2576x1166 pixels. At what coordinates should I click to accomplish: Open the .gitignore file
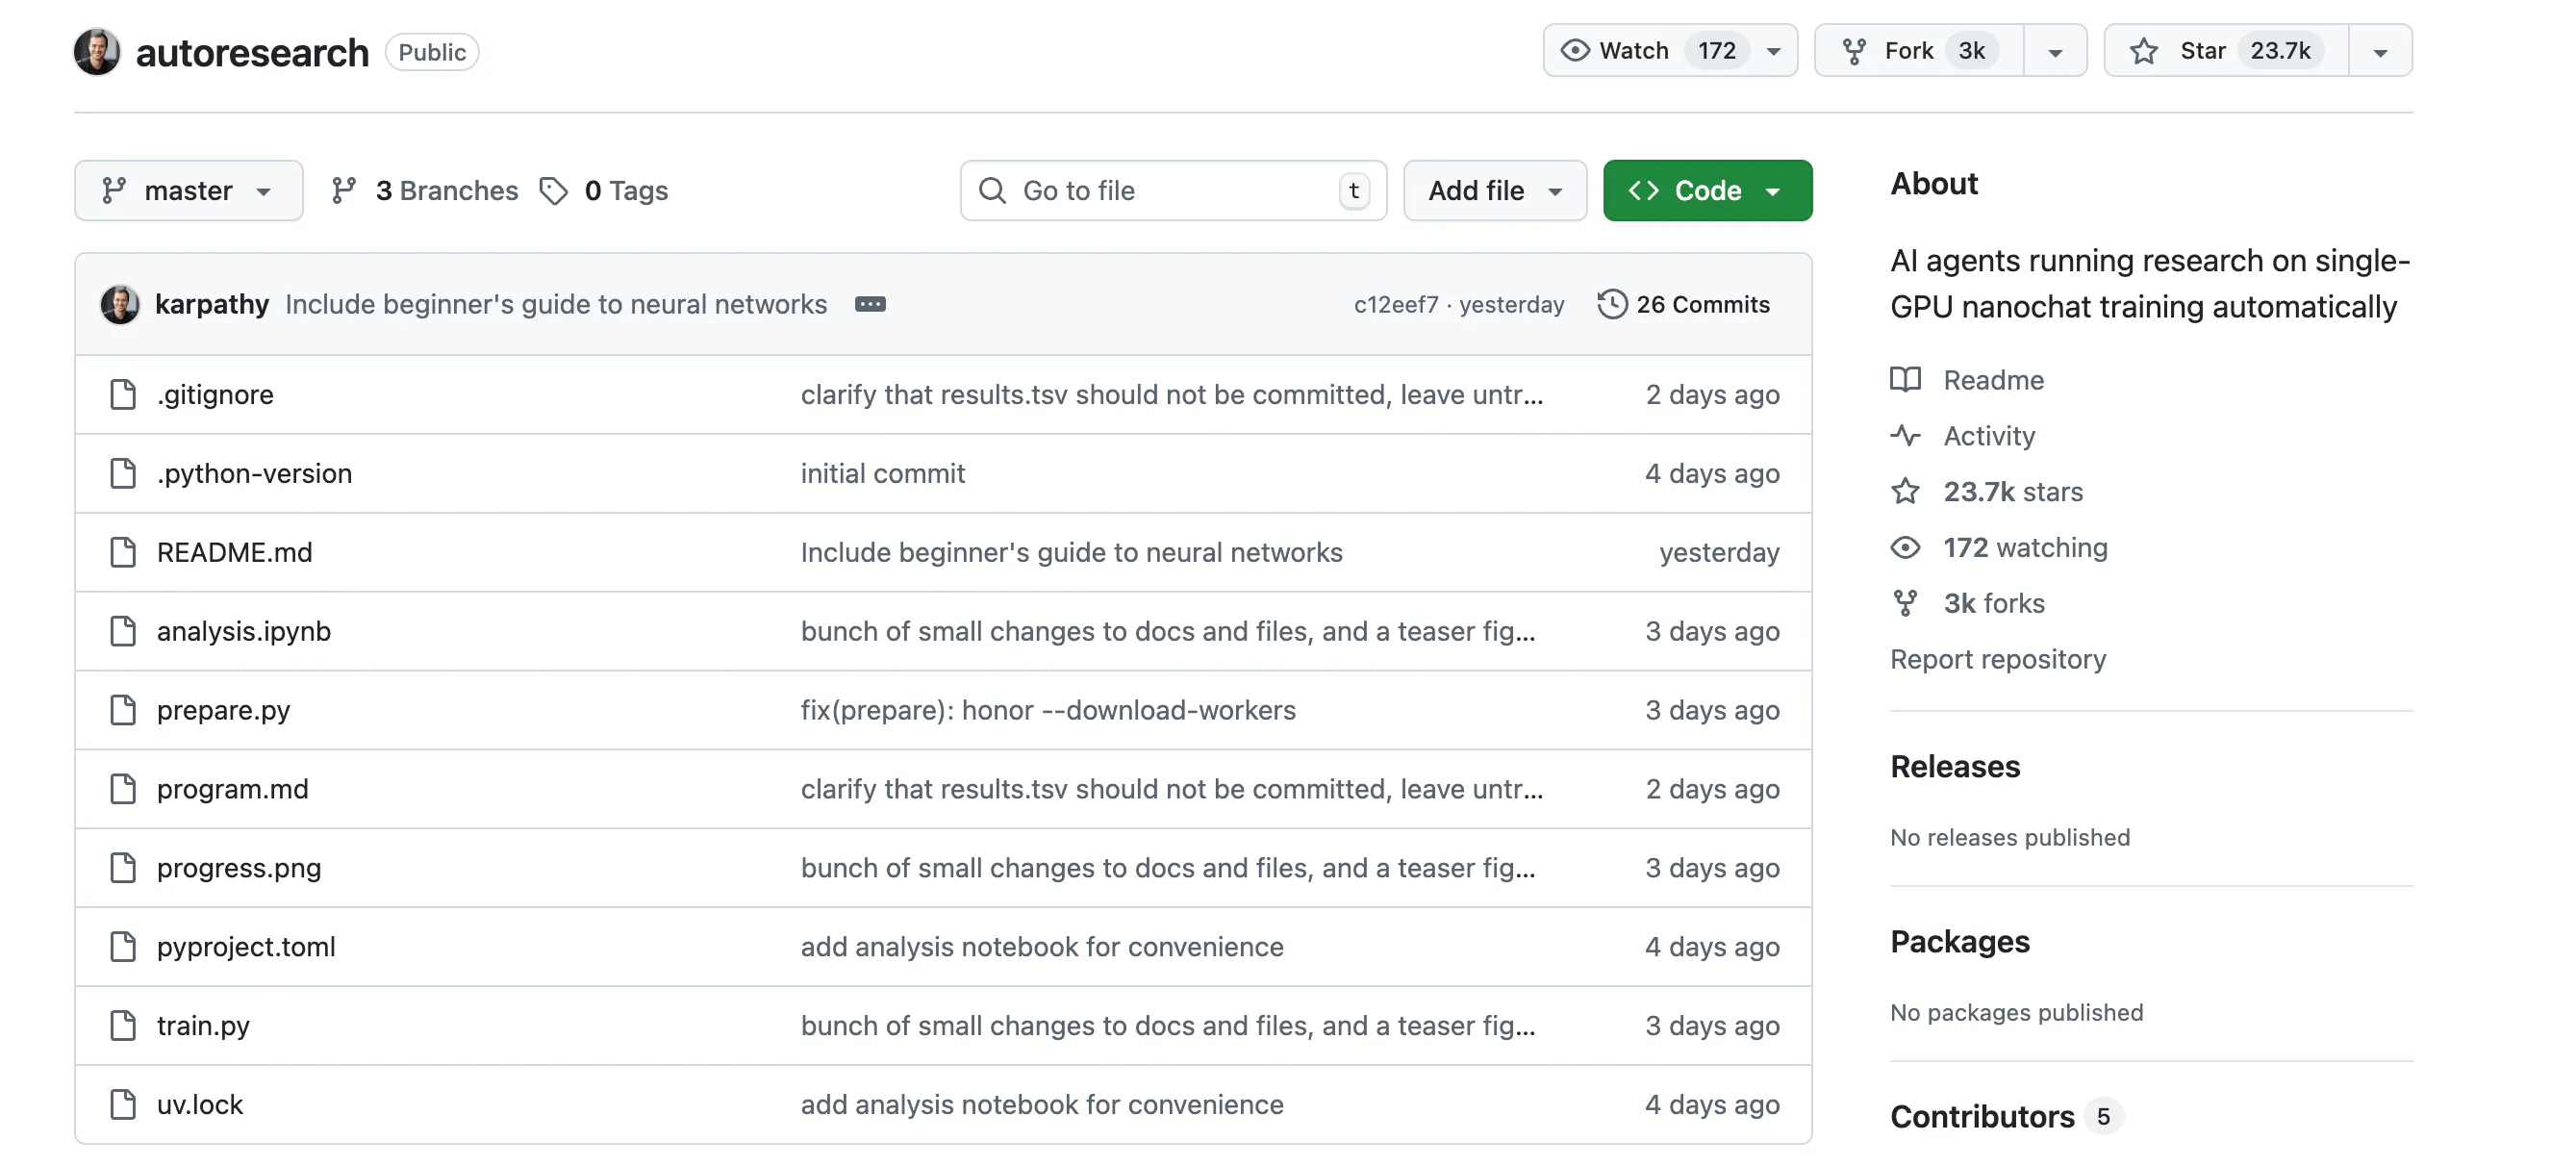pyautogui.click(x=215, y=395)
